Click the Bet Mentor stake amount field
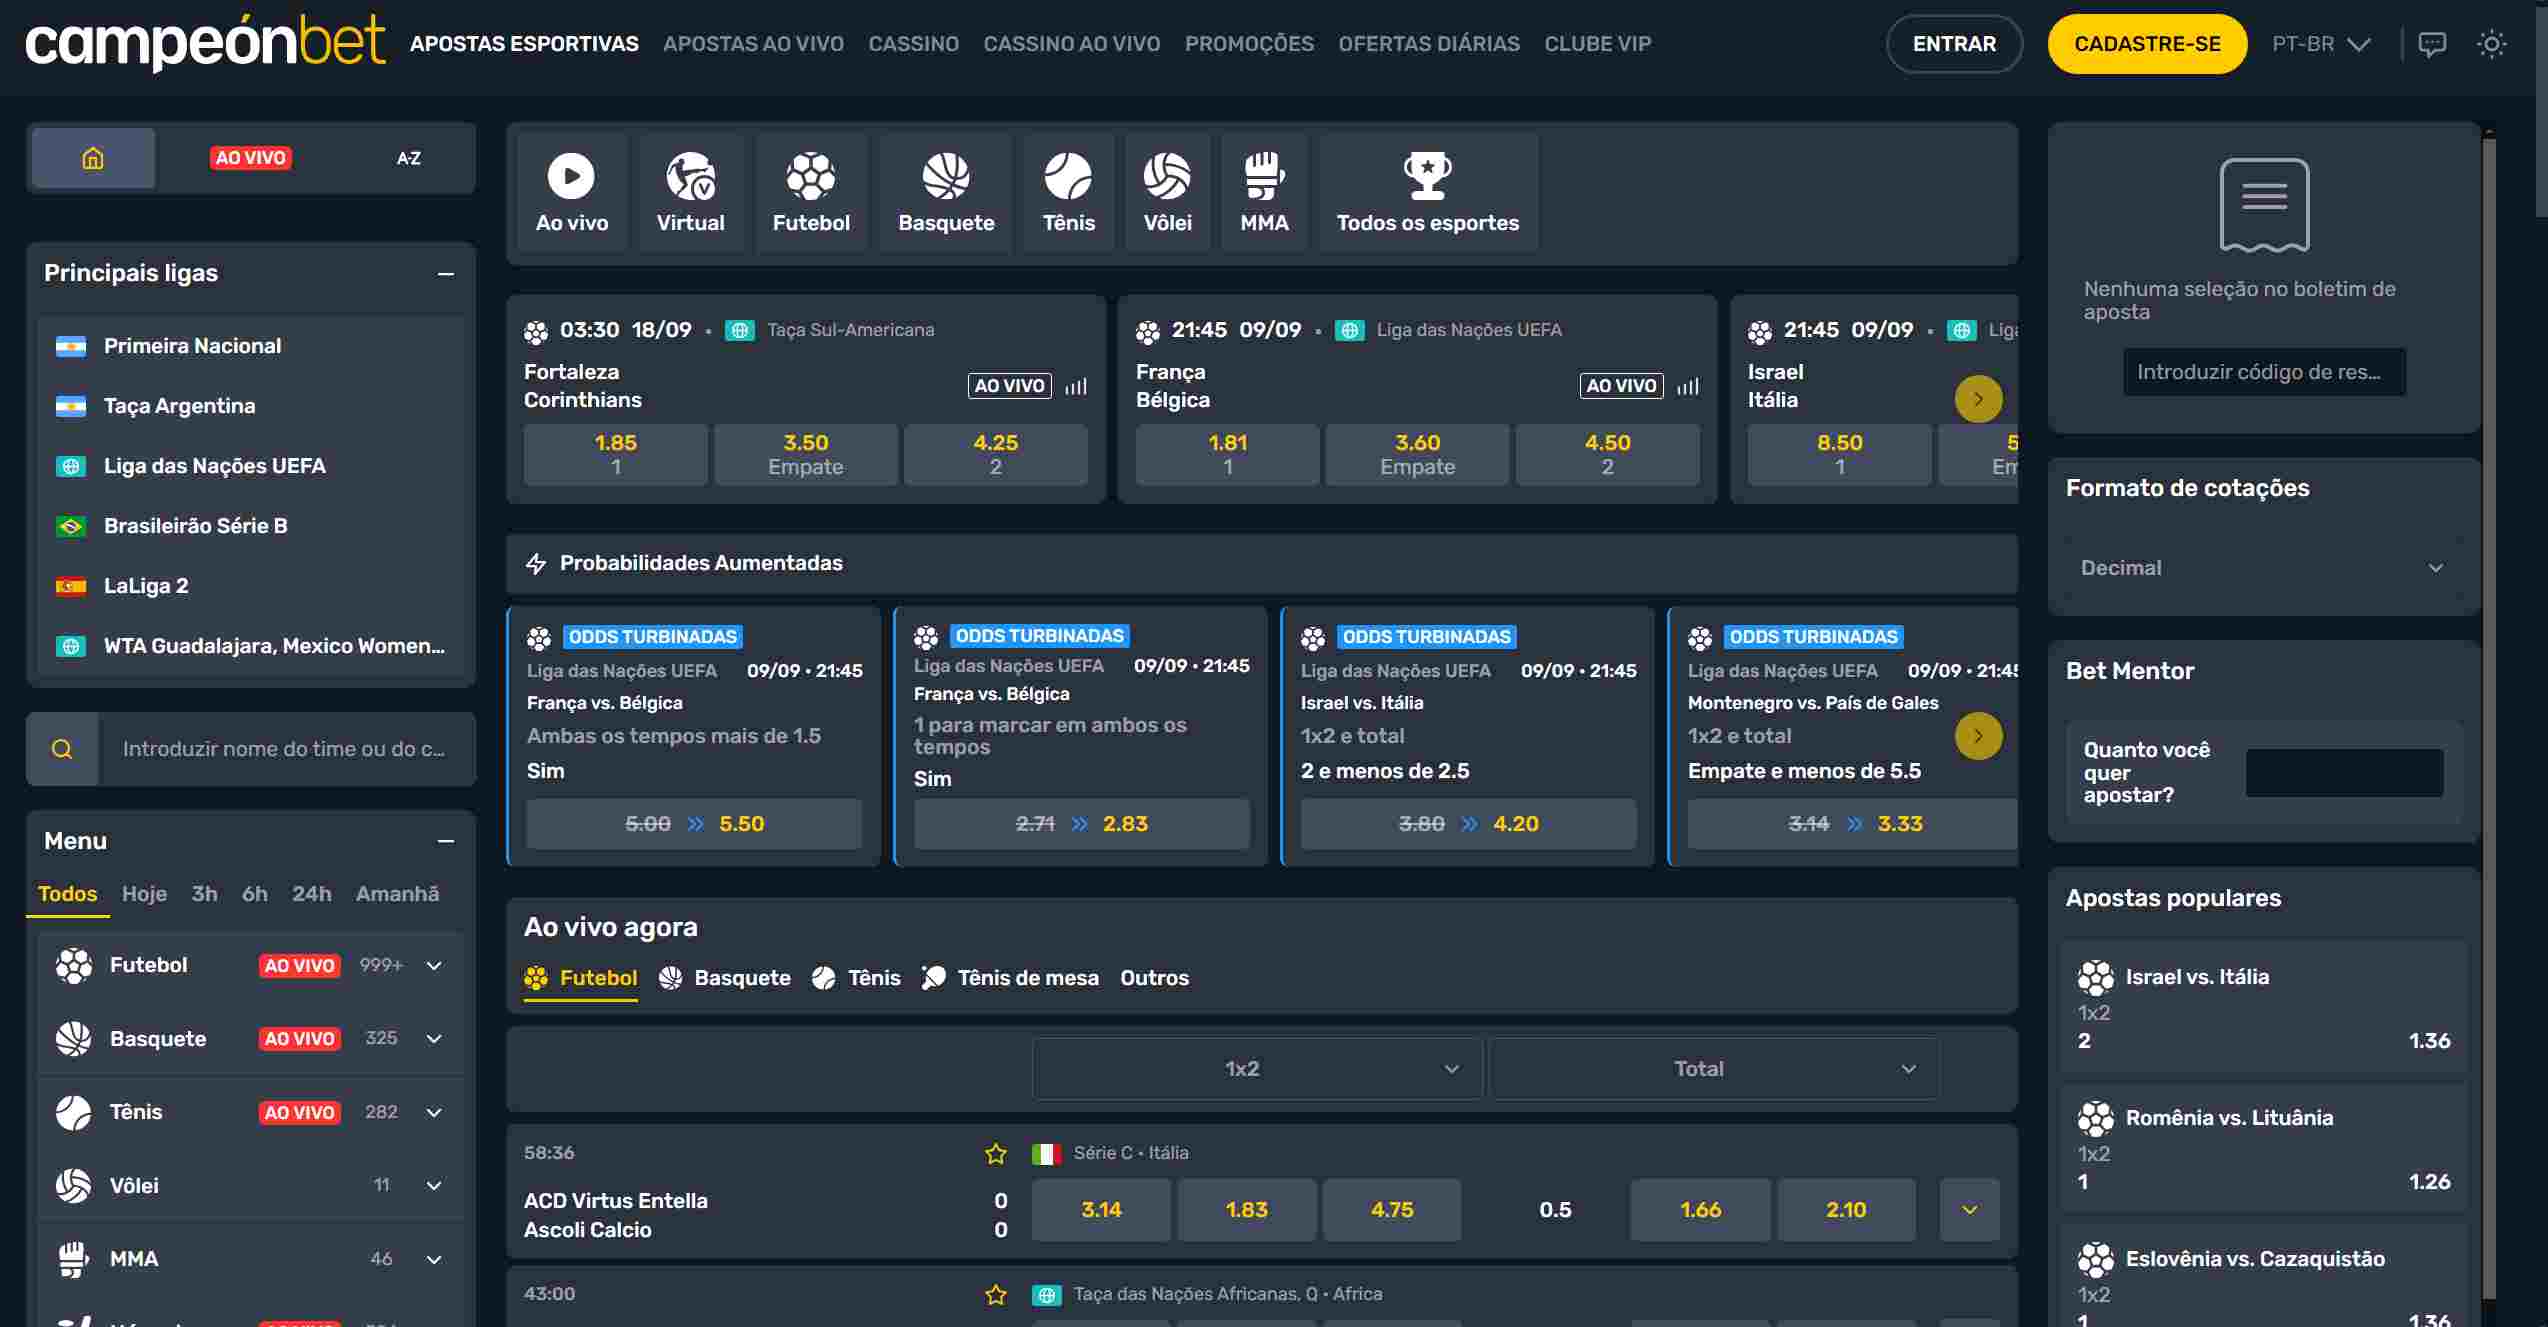Viewport: 2548px width, 1327px height. (2344, 772)
